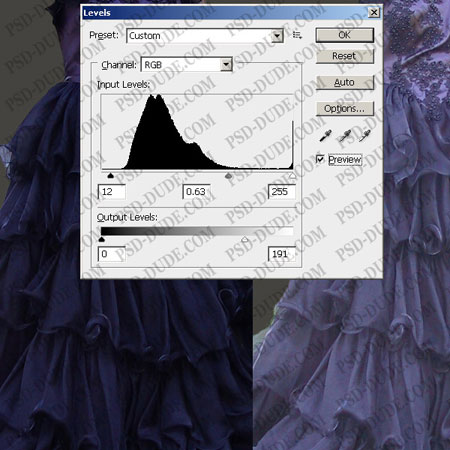Open the Options... dialog

pyautogui.click(x=345, y=109)
